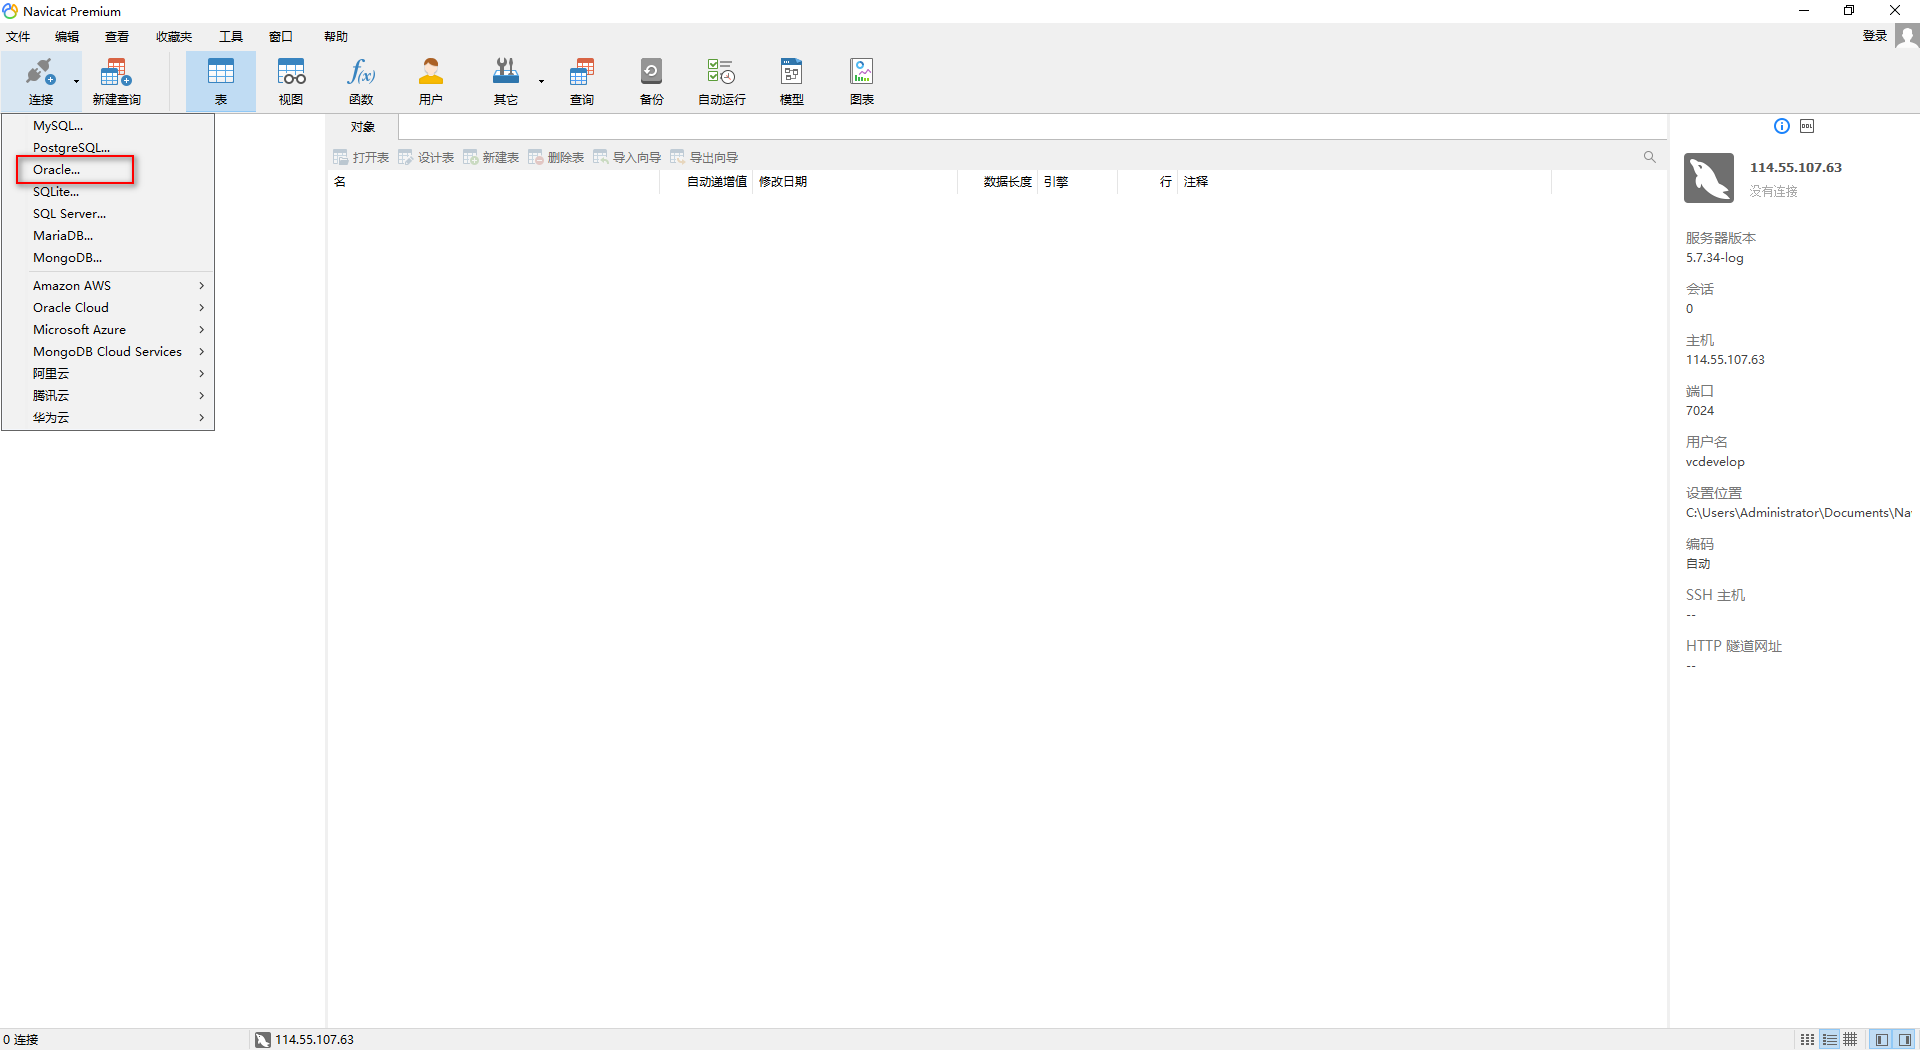Screen dimensions: 1920x1050
Task: Open the 收藏夹 menu
Action: pyautogui.click(x=174, y=37)
